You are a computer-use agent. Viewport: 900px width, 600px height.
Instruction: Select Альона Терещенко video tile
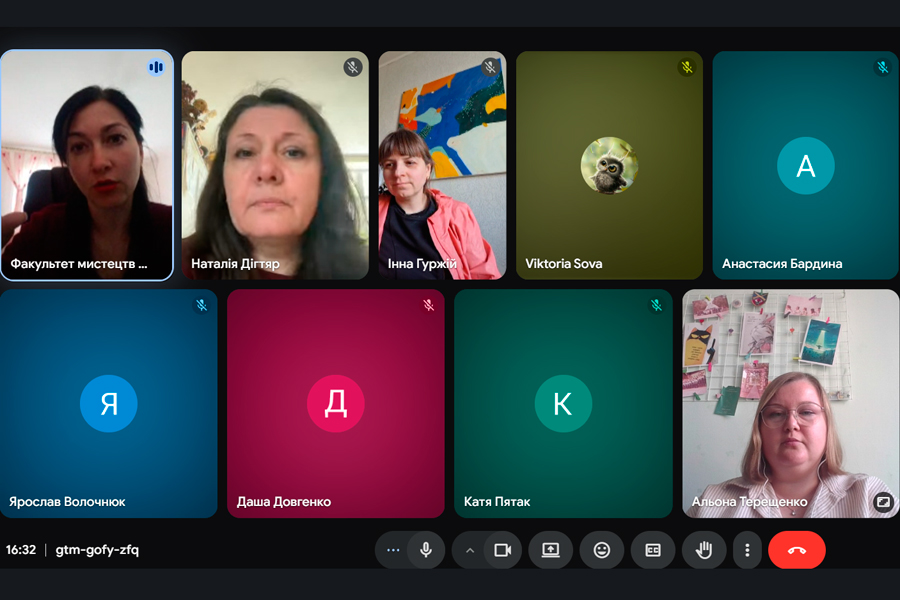pos(790,404)
